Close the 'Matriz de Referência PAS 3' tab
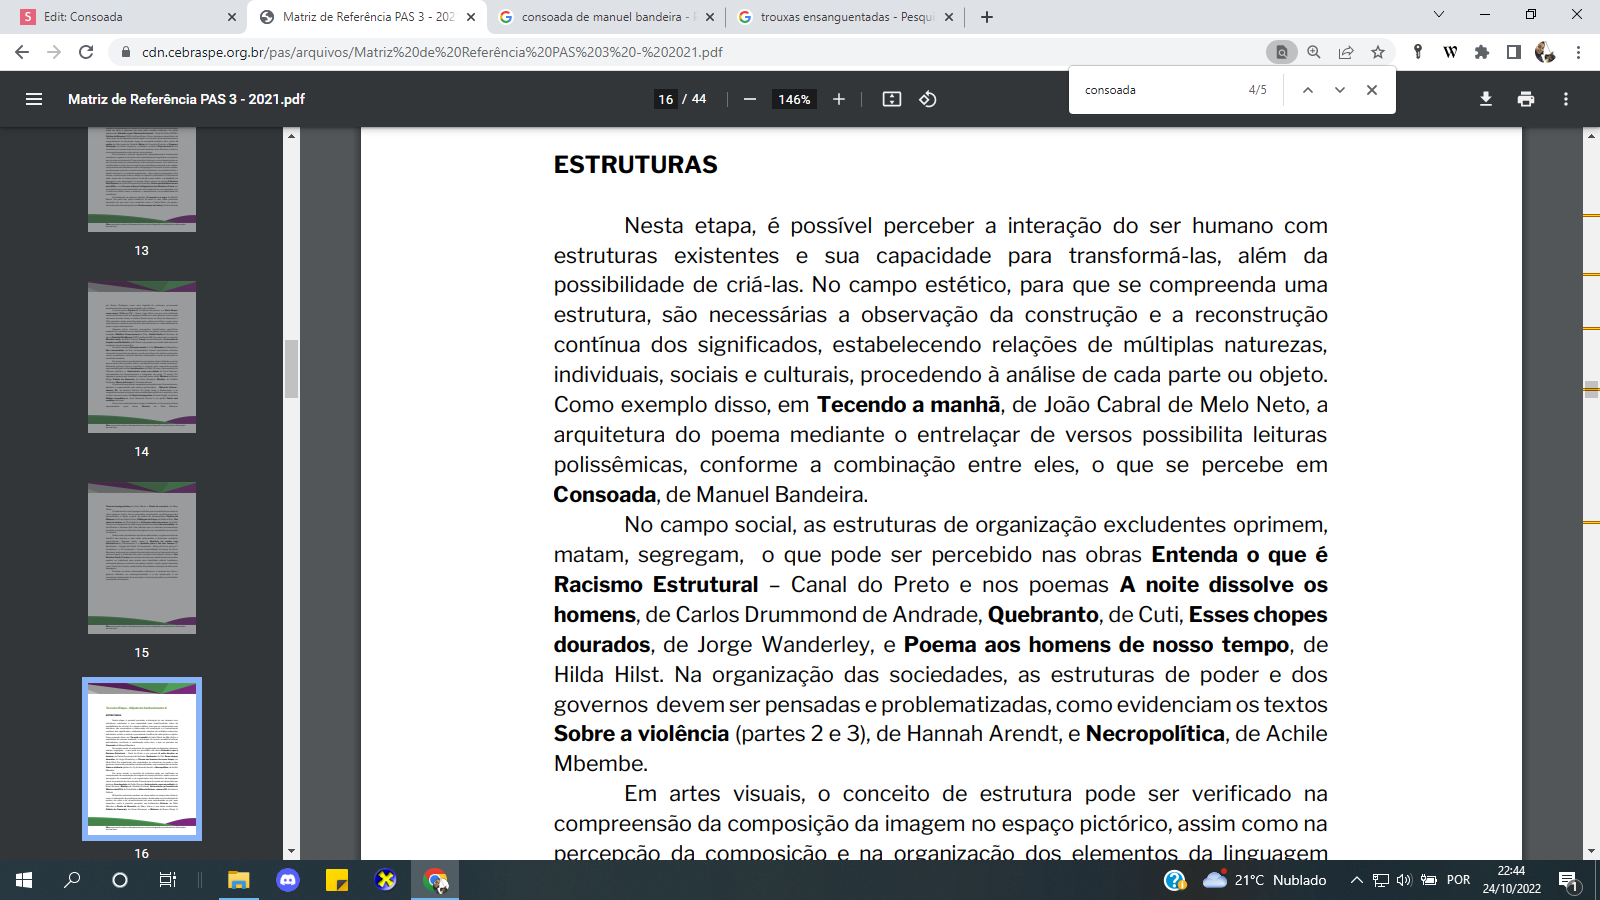This screenshot has height=900, width=1600. tap(471, 17)
